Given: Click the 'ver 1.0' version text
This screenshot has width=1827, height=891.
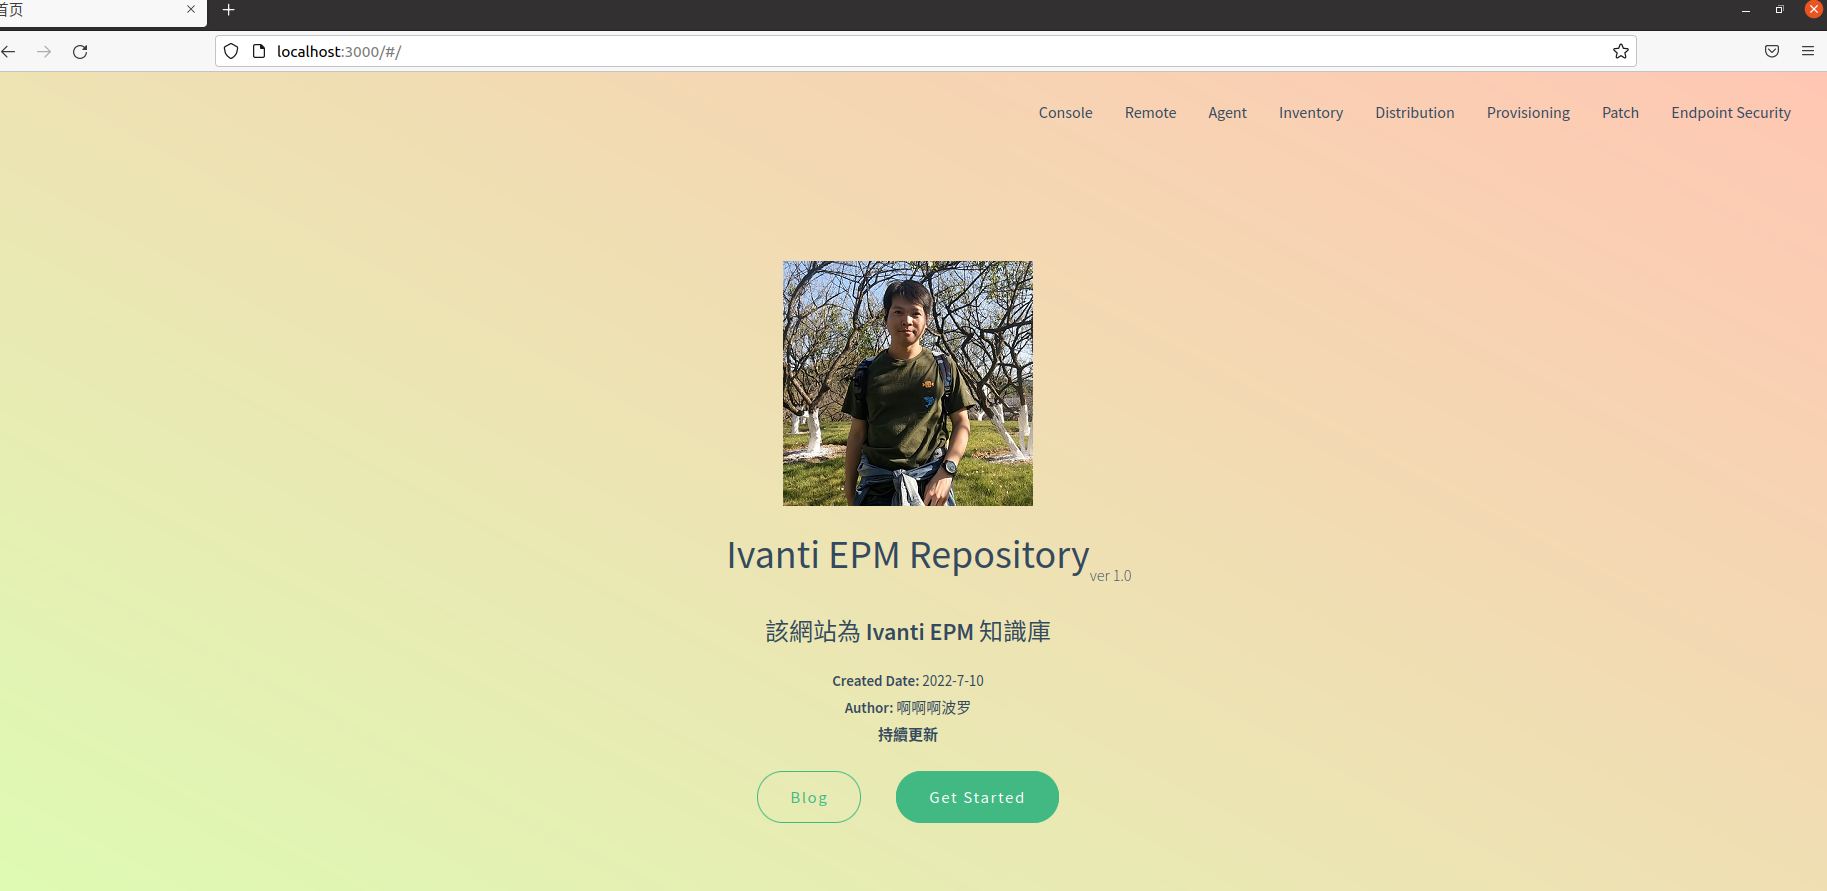Looking at the screenshot, I should (1110, 576).
